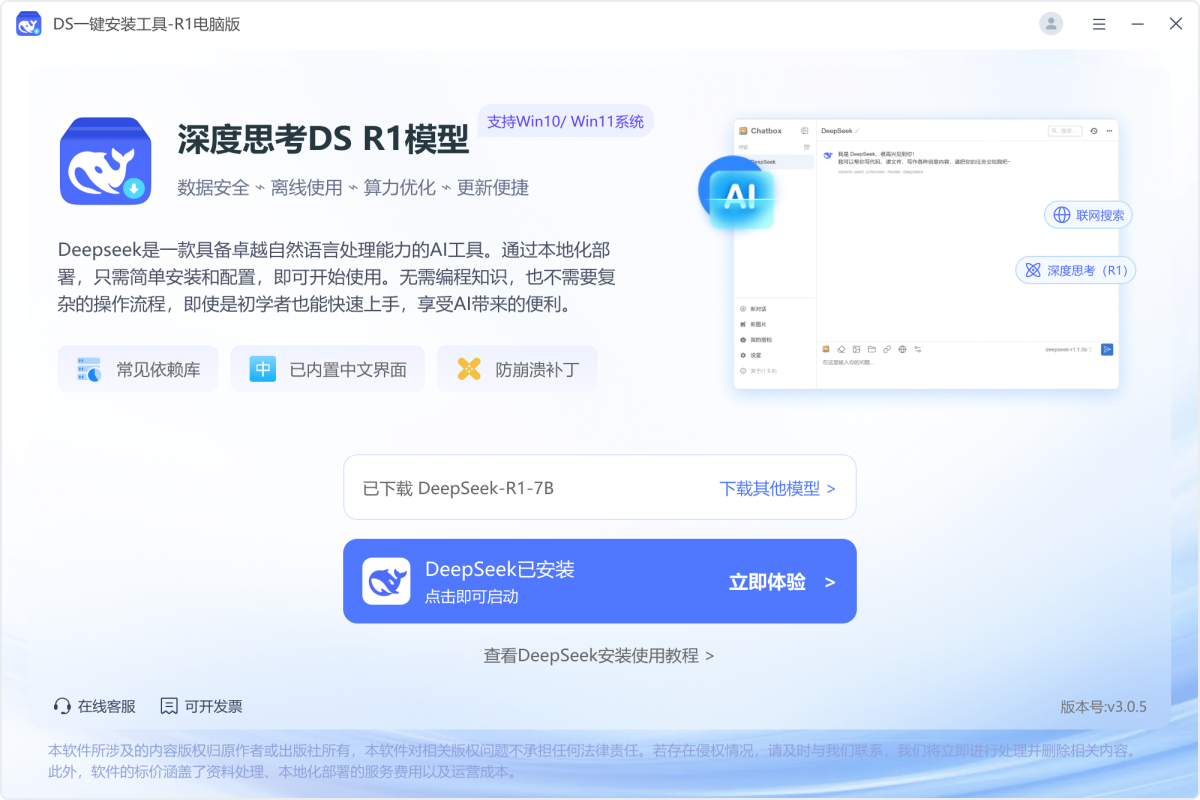Image resolution: width=1200 pixels, height=800 pixels.
Task: Click the 支持Win10/ Win11系统 badge
Action: point(566,121)
